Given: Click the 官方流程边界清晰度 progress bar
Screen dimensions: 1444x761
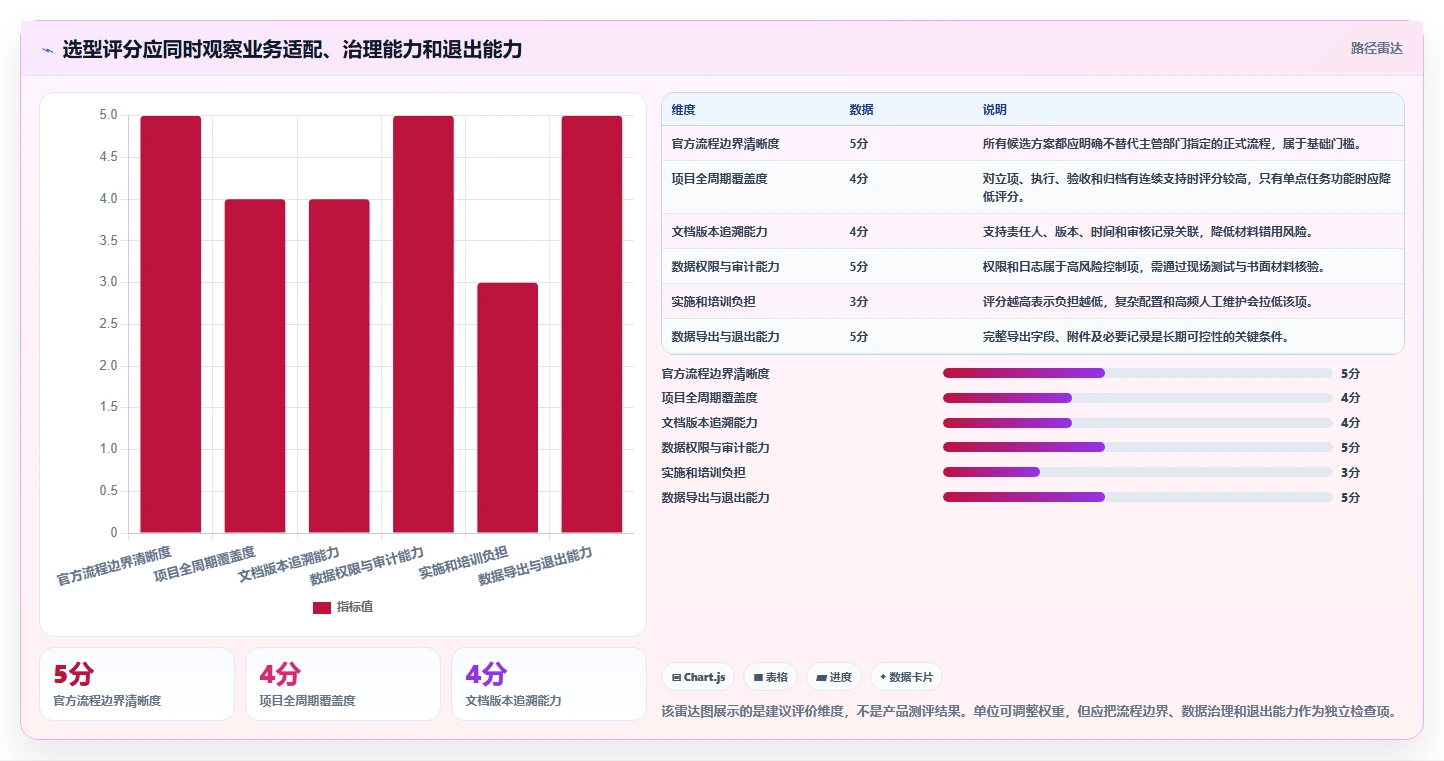Looking at the screenshot, I should click(1138, 373).
